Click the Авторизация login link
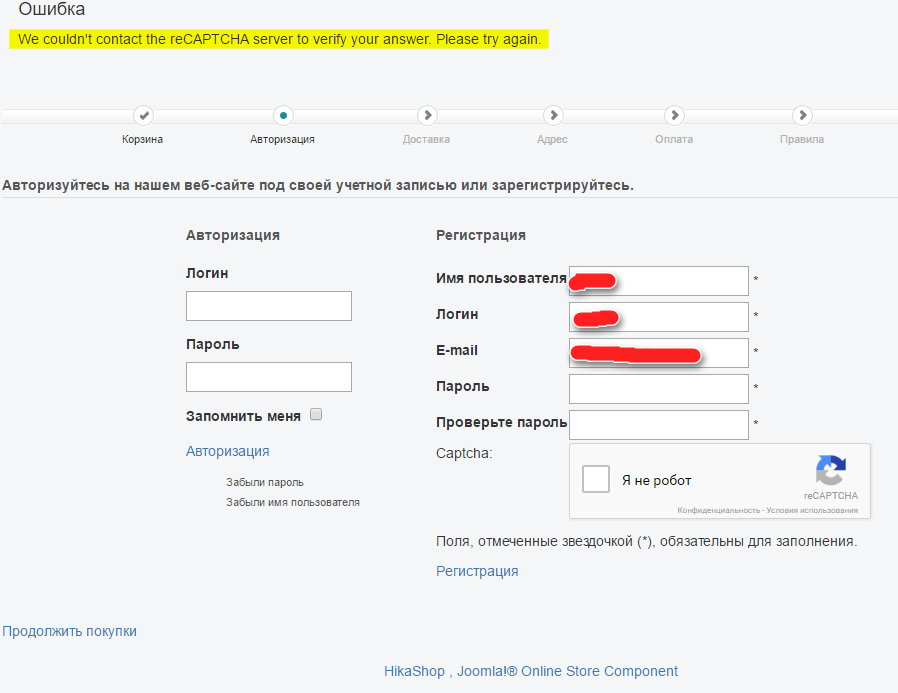The width and height of the screenshot is (898, 693). 227,451
